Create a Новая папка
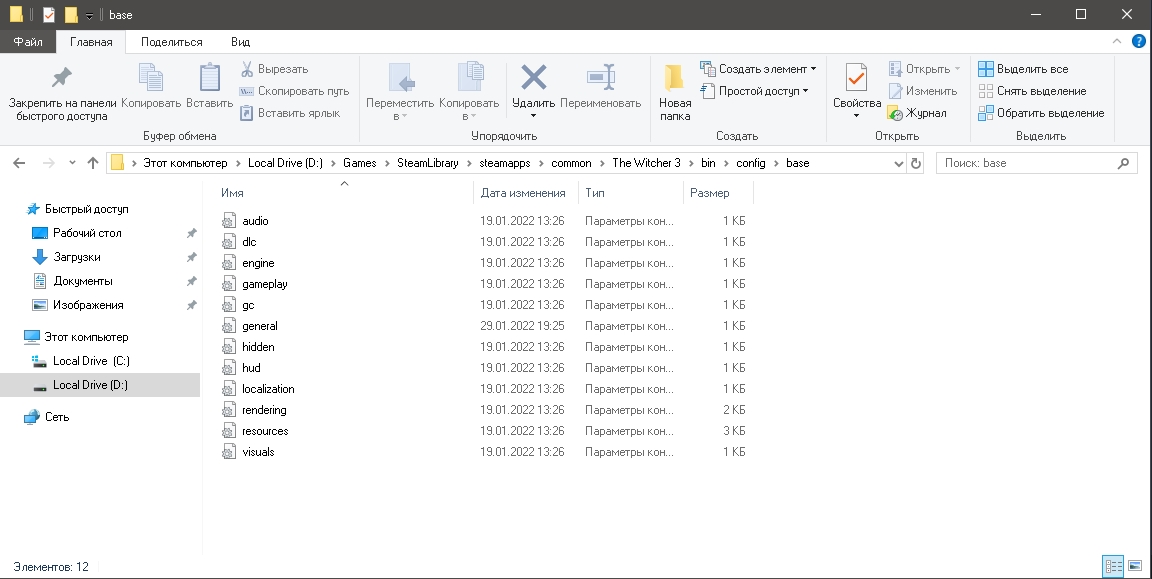 pos(674,93)
